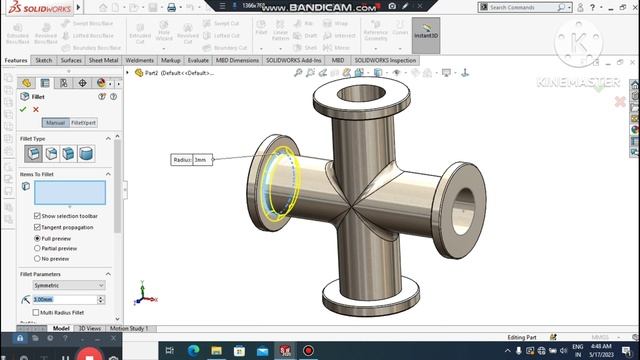The image size is (640, 360).
Task: Switch to the Sketch tab
Action: coord(44,60)
